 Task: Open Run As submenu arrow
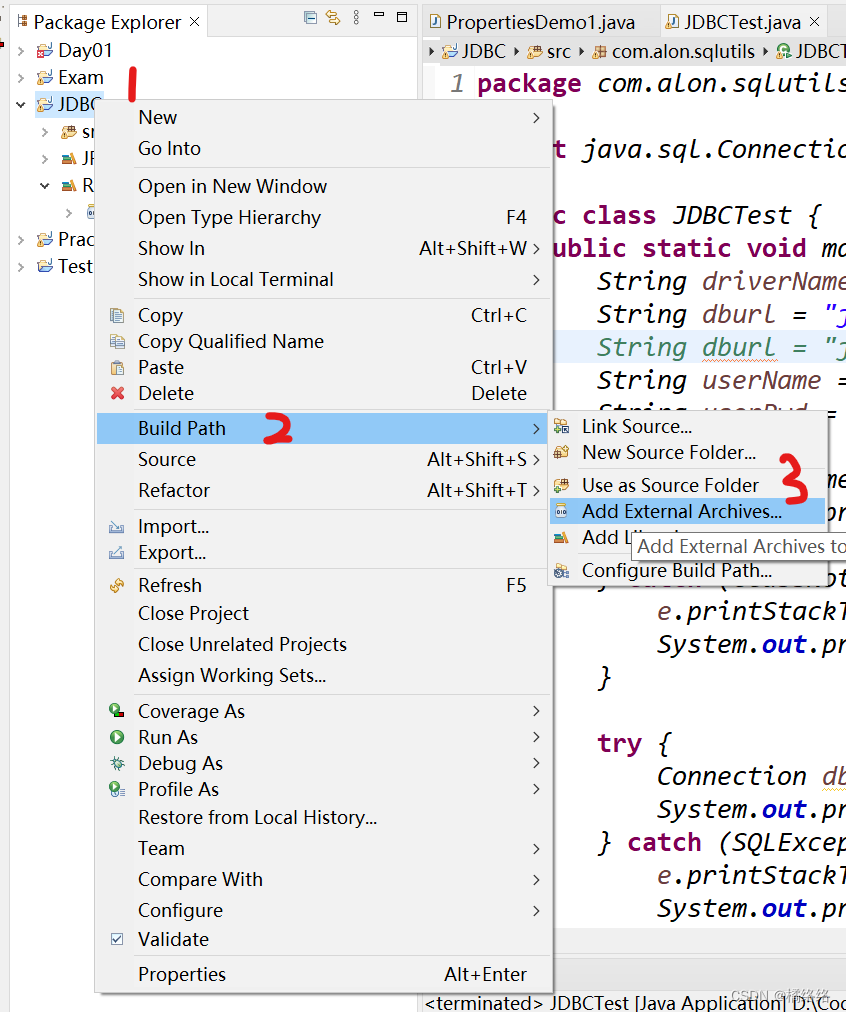point(536,737)
